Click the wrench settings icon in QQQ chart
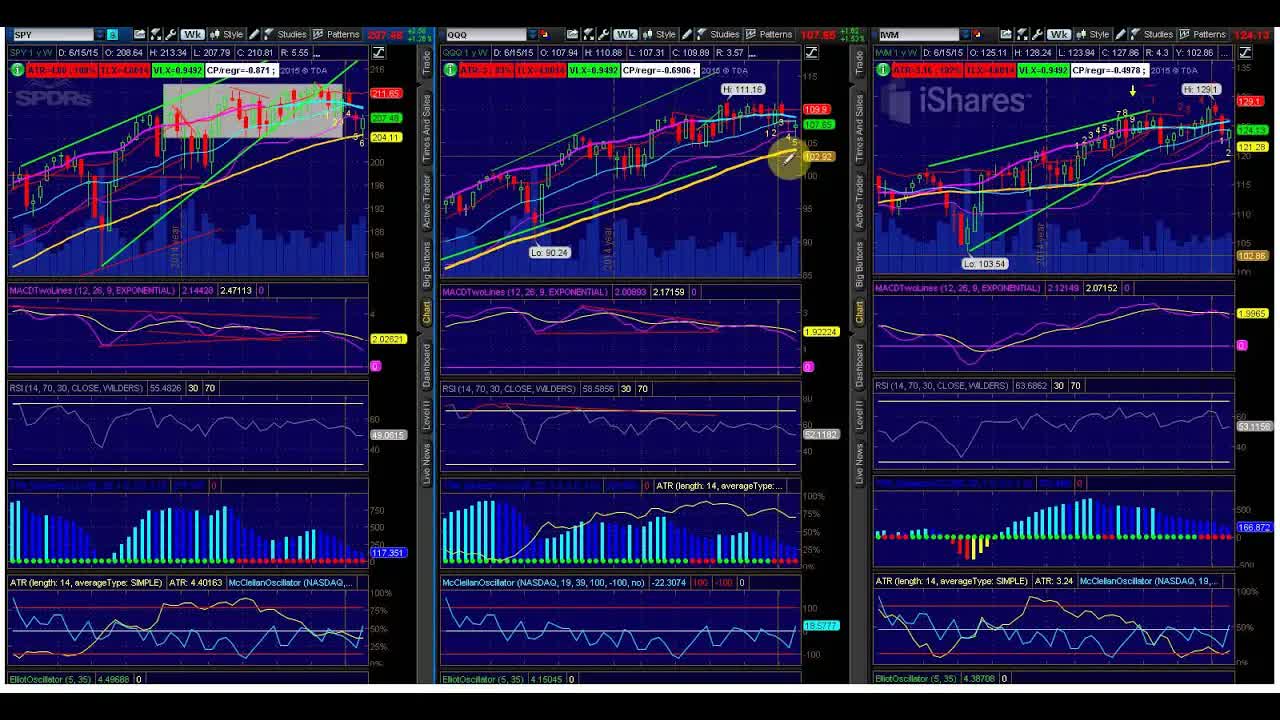This screenshot has width=1280, height=720. click(x=603, y=34)
